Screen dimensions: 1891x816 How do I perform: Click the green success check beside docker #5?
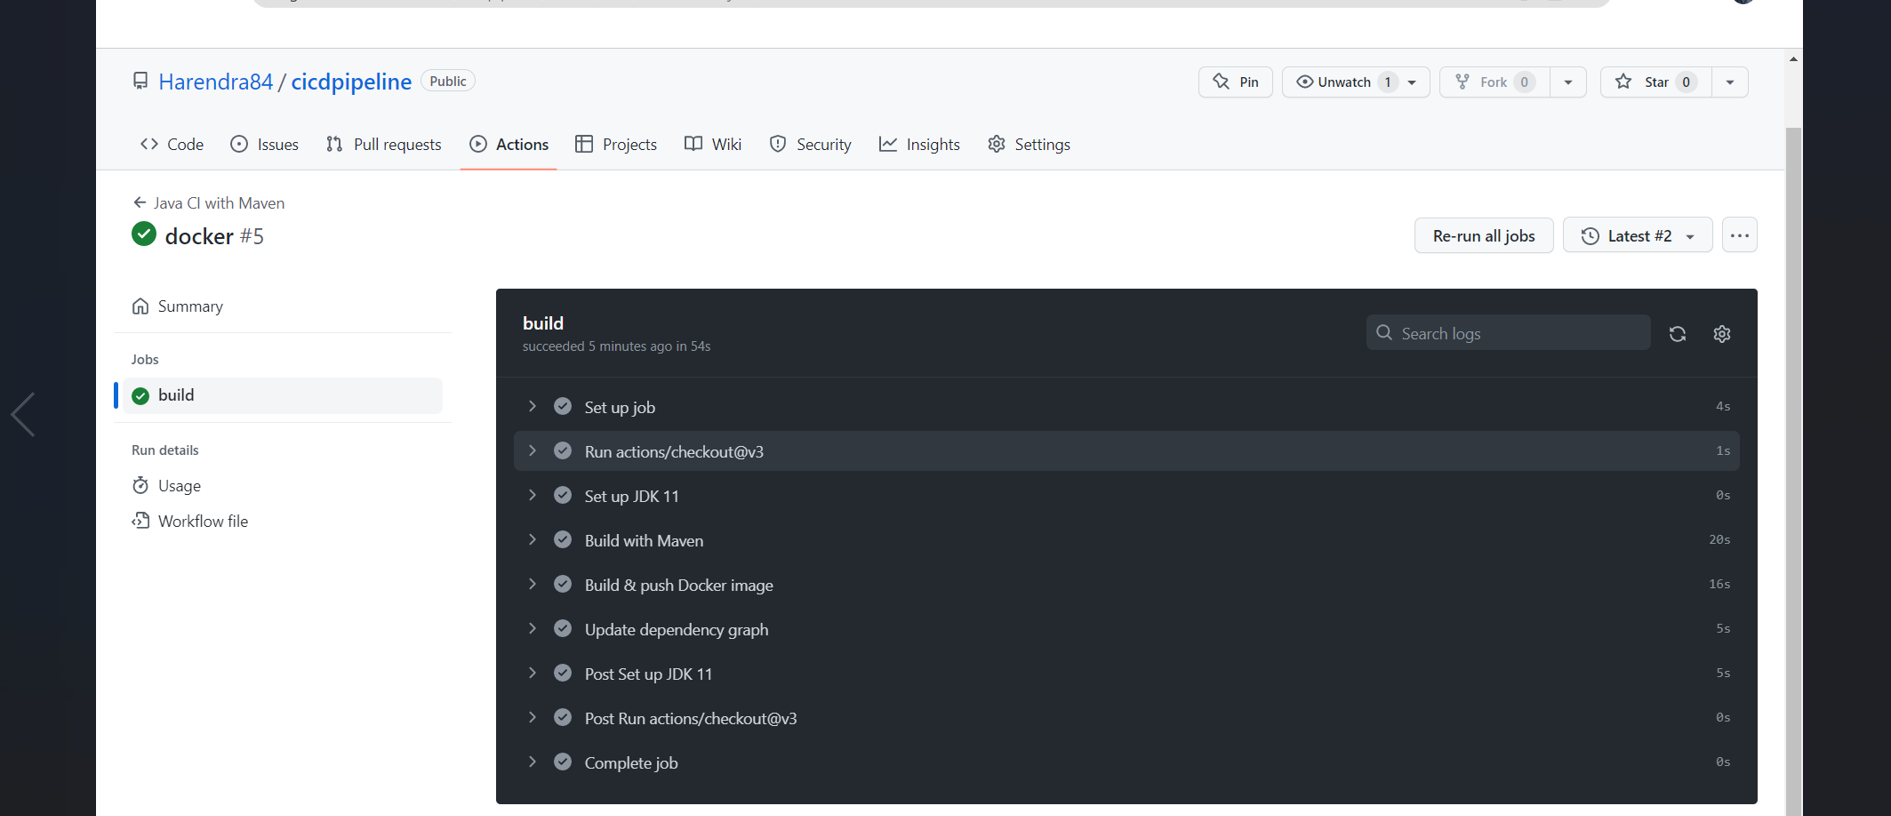pos(144,234)
